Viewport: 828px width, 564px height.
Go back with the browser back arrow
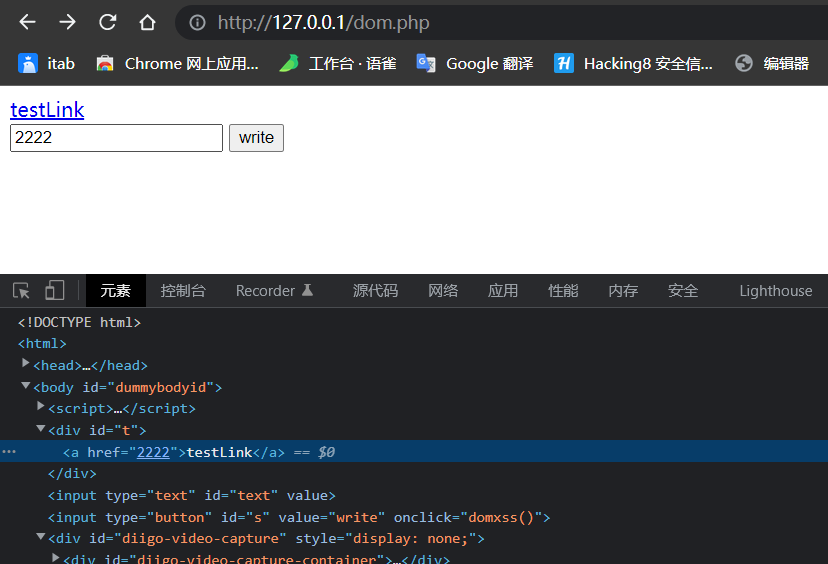(27, 22)
